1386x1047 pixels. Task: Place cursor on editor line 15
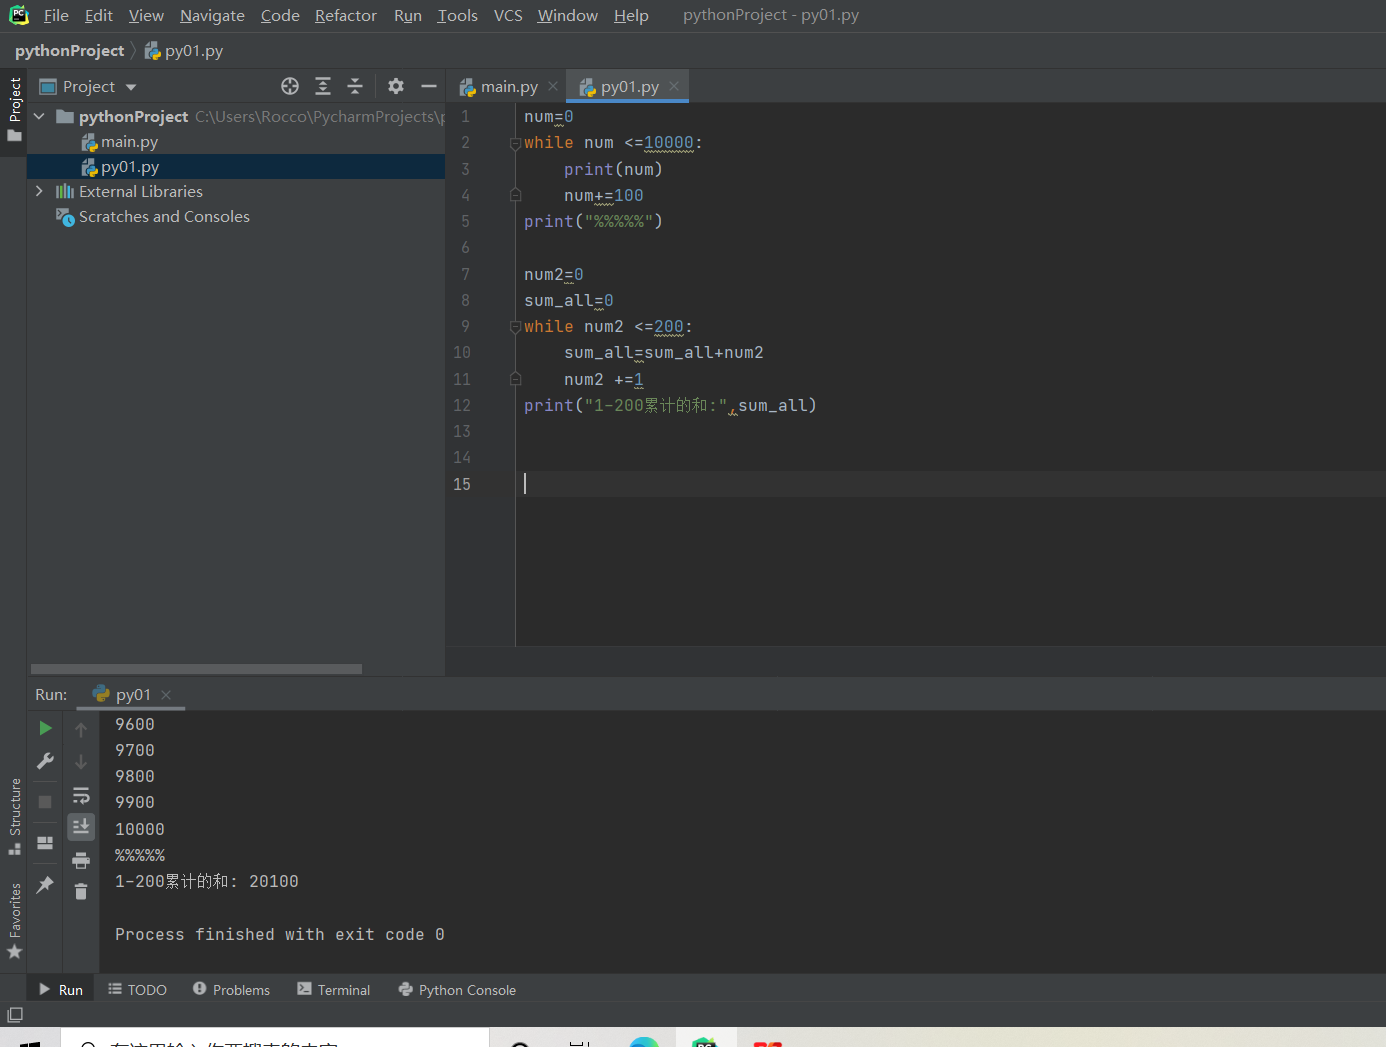pyautogui.click(x=950, y=484)
